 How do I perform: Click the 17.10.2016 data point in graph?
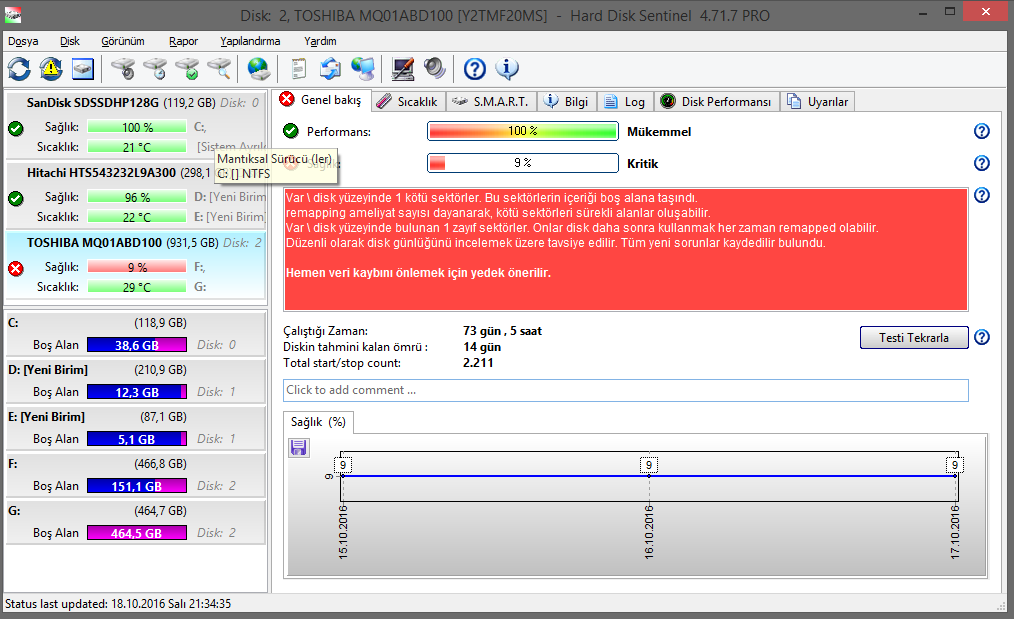[955, 476]
